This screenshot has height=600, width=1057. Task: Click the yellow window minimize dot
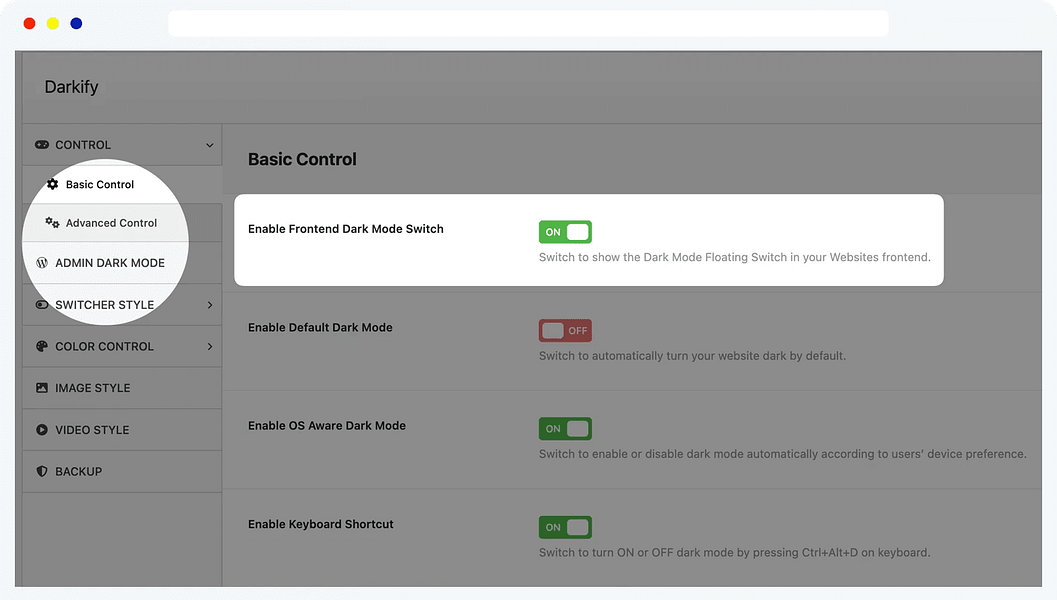pyautogui.click(x=53, y=24)
